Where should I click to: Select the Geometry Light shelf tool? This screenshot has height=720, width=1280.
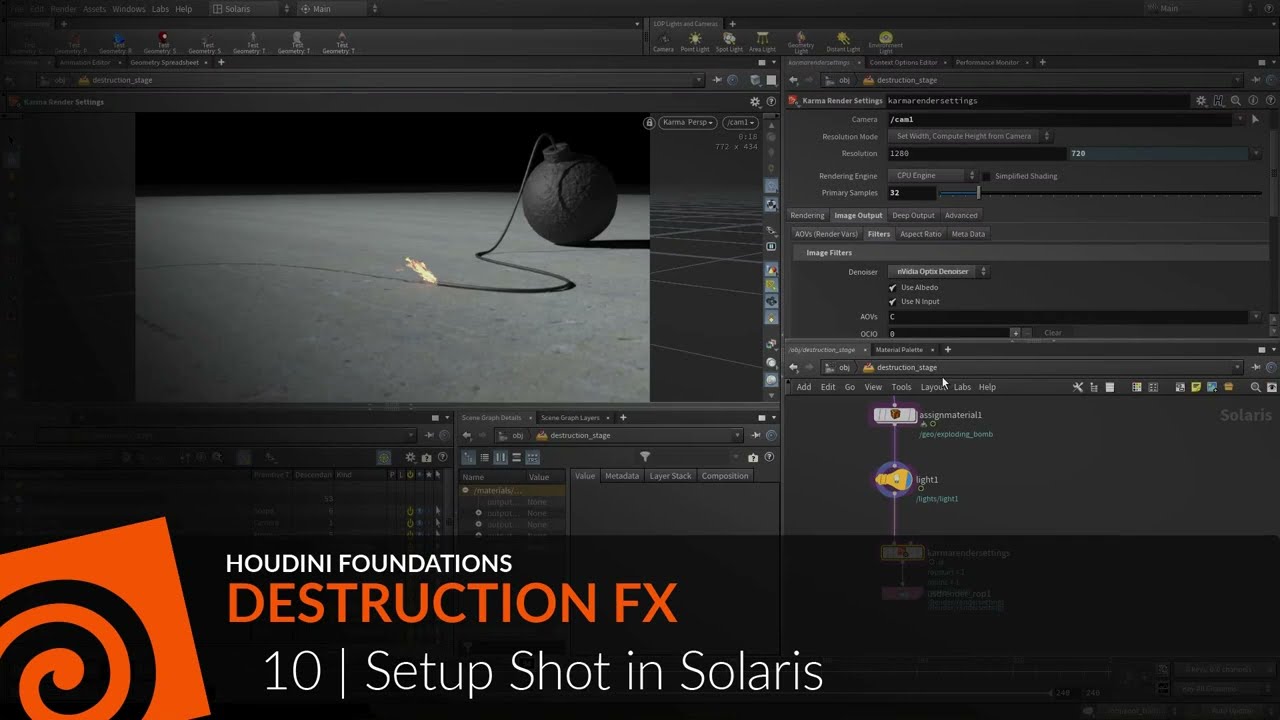click(x=801, y=41)
